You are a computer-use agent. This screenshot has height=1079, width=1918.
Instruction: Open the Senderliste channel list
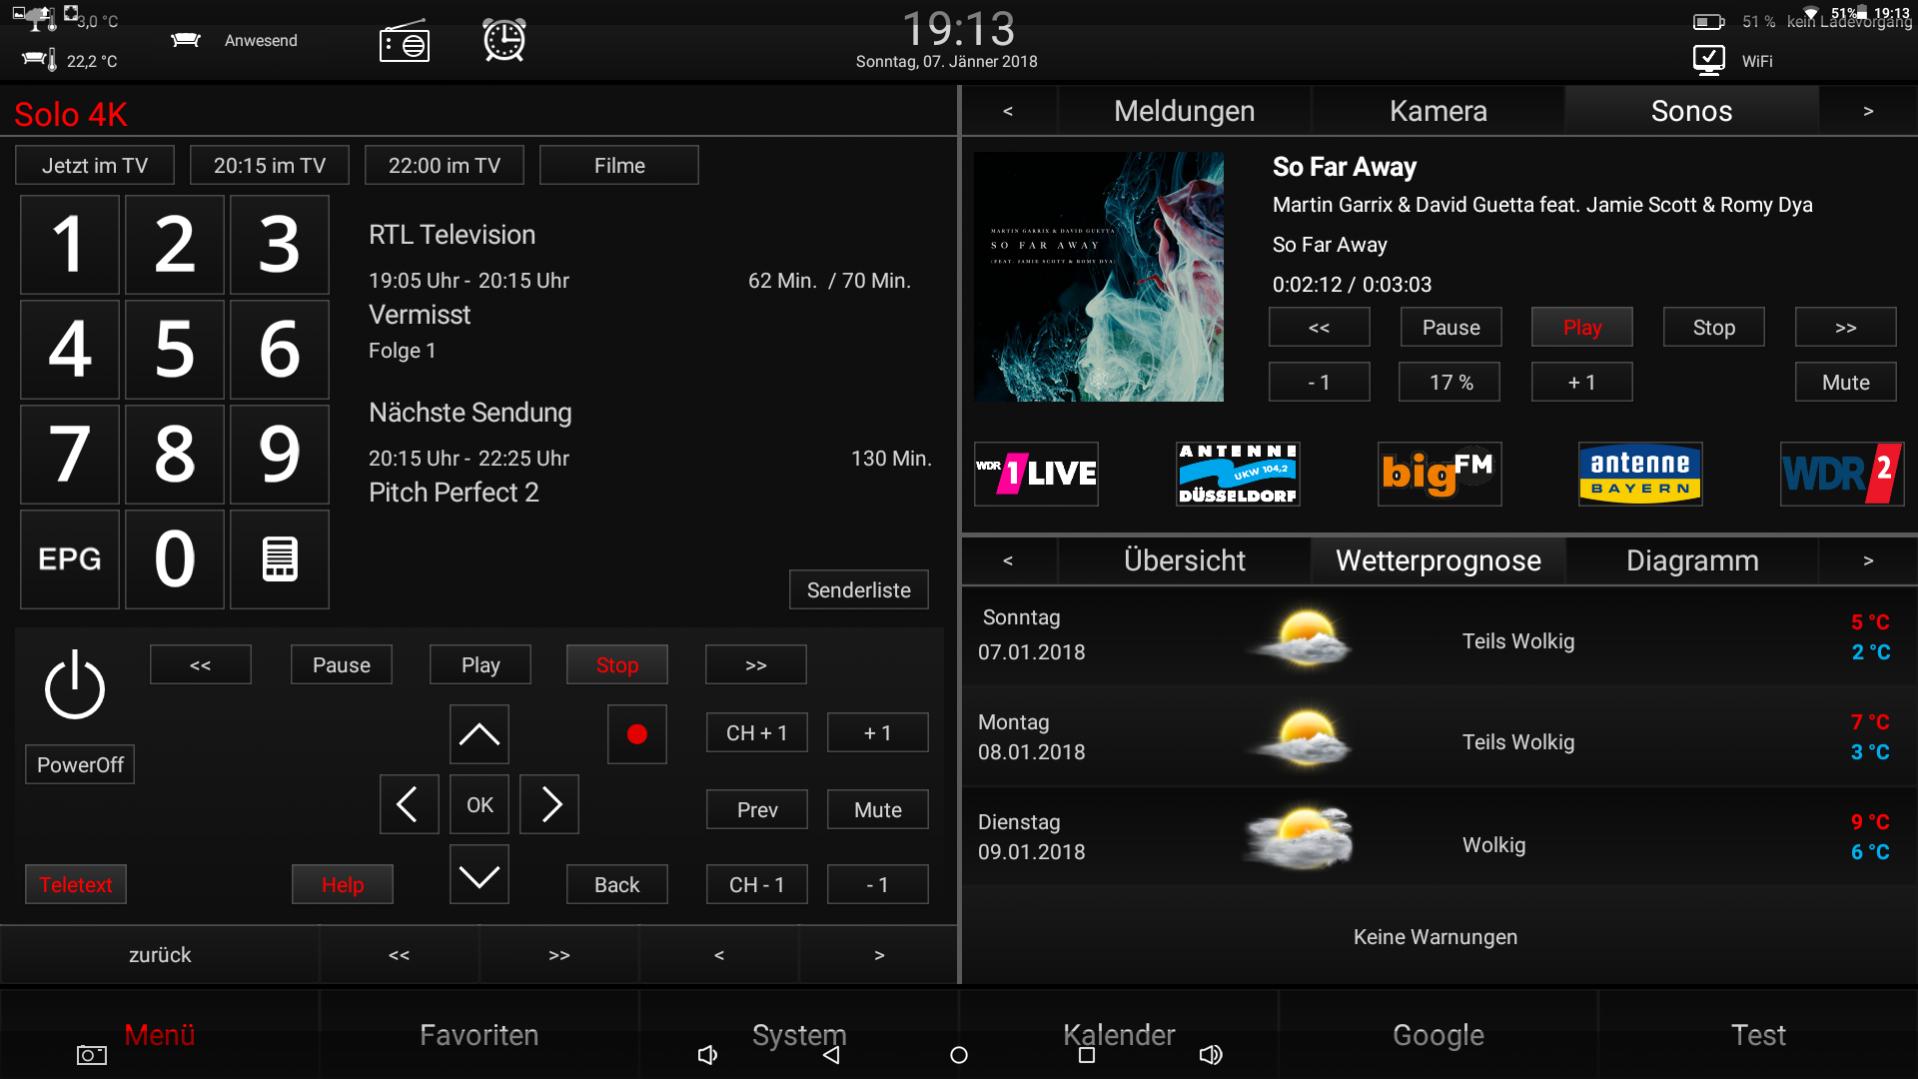click(x=858, y=590)
